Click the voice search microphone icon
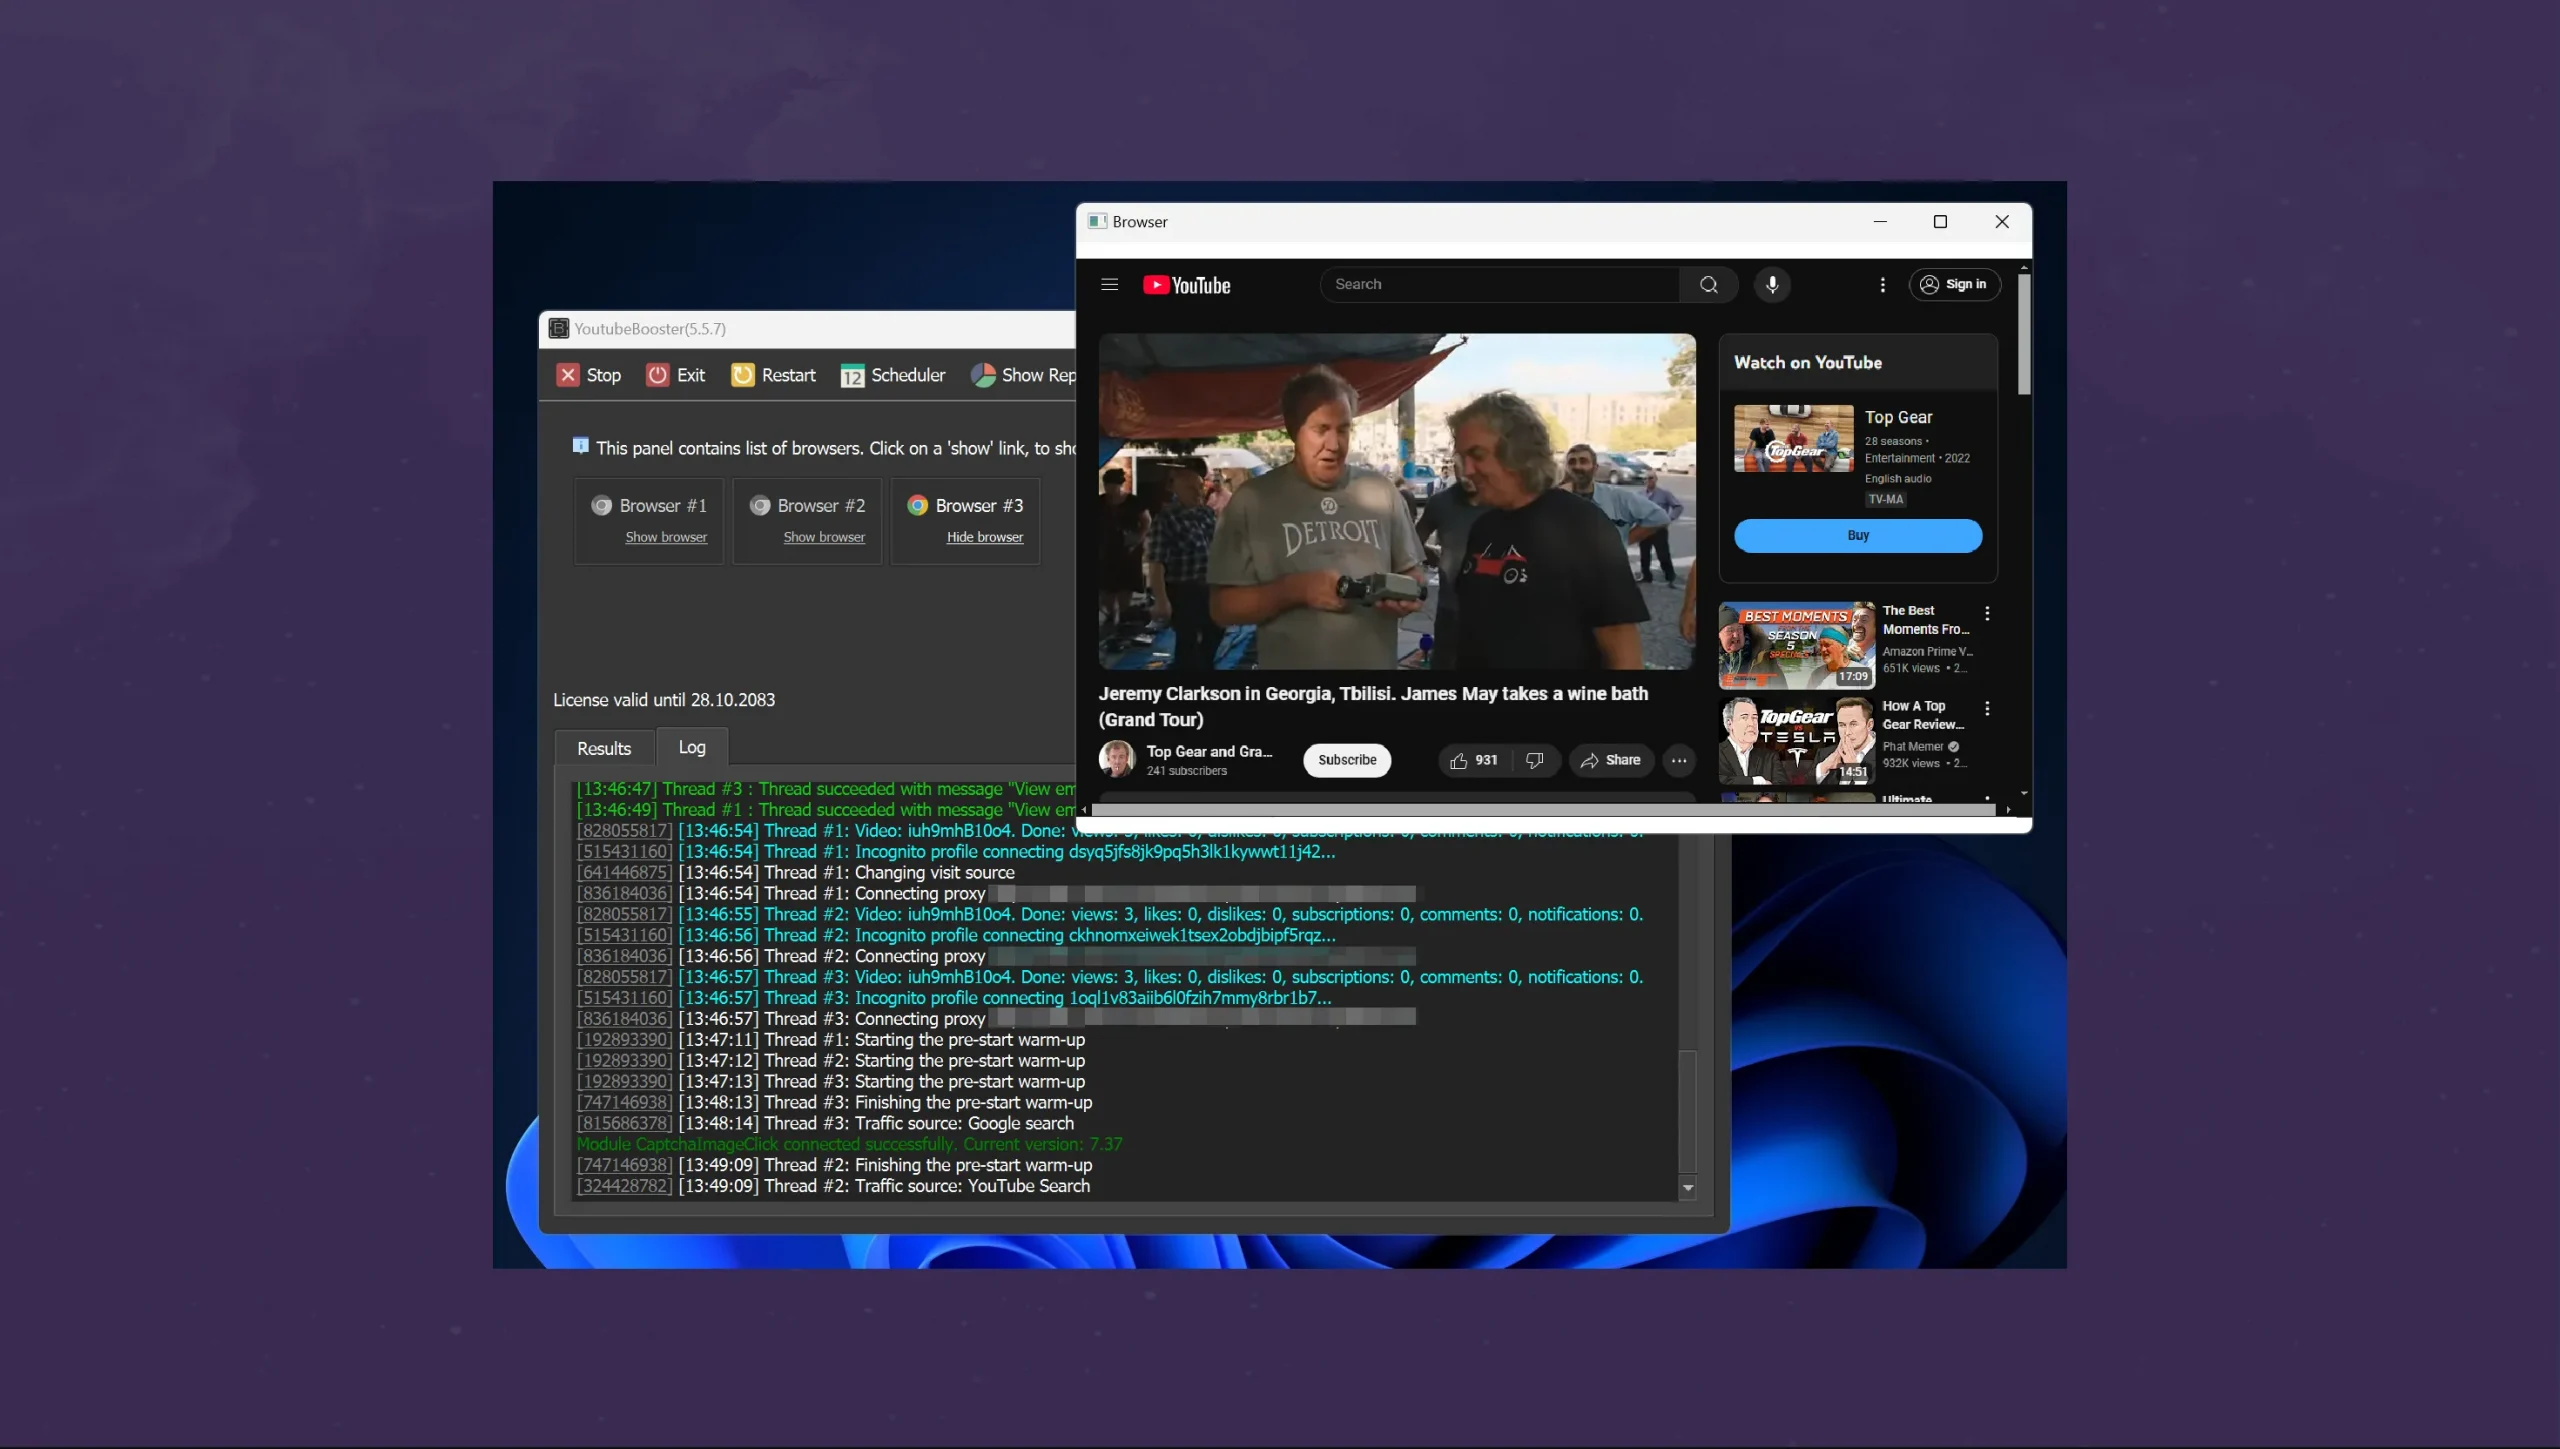 pyautogui.click(x=1772, y=284)
